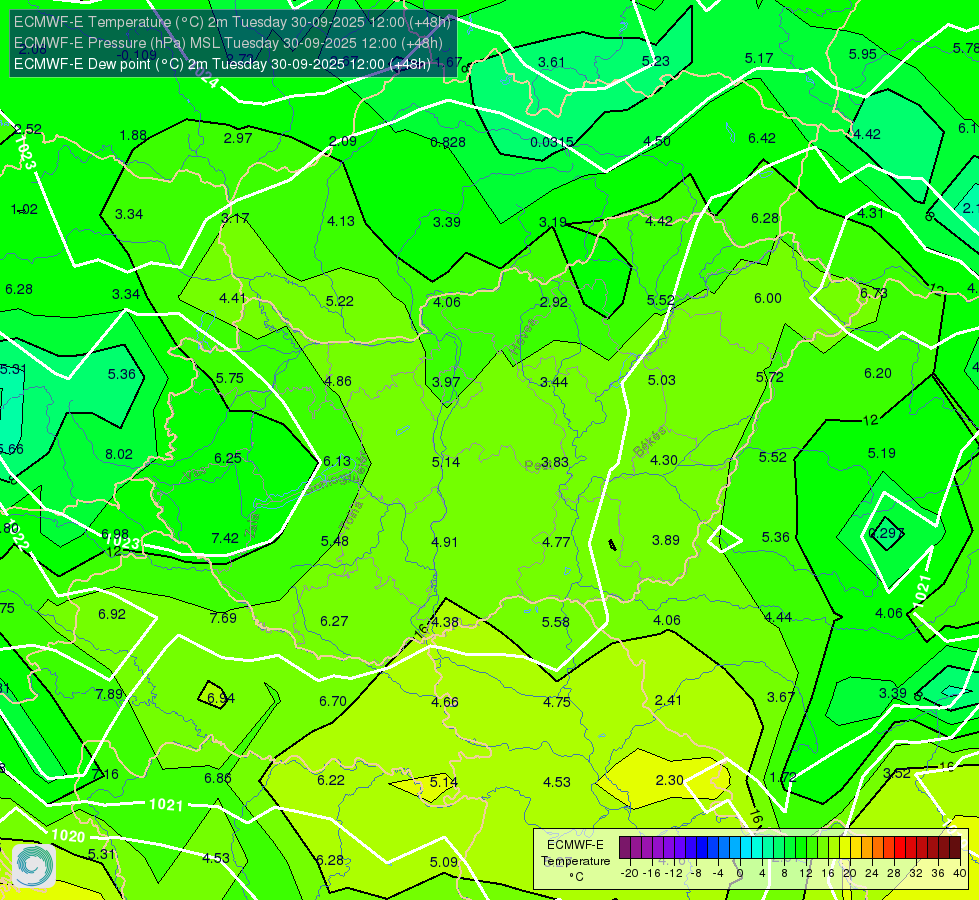Click the dew point value 3.44
The height and width of the screenshot is (900, 979).
[554, 382]
